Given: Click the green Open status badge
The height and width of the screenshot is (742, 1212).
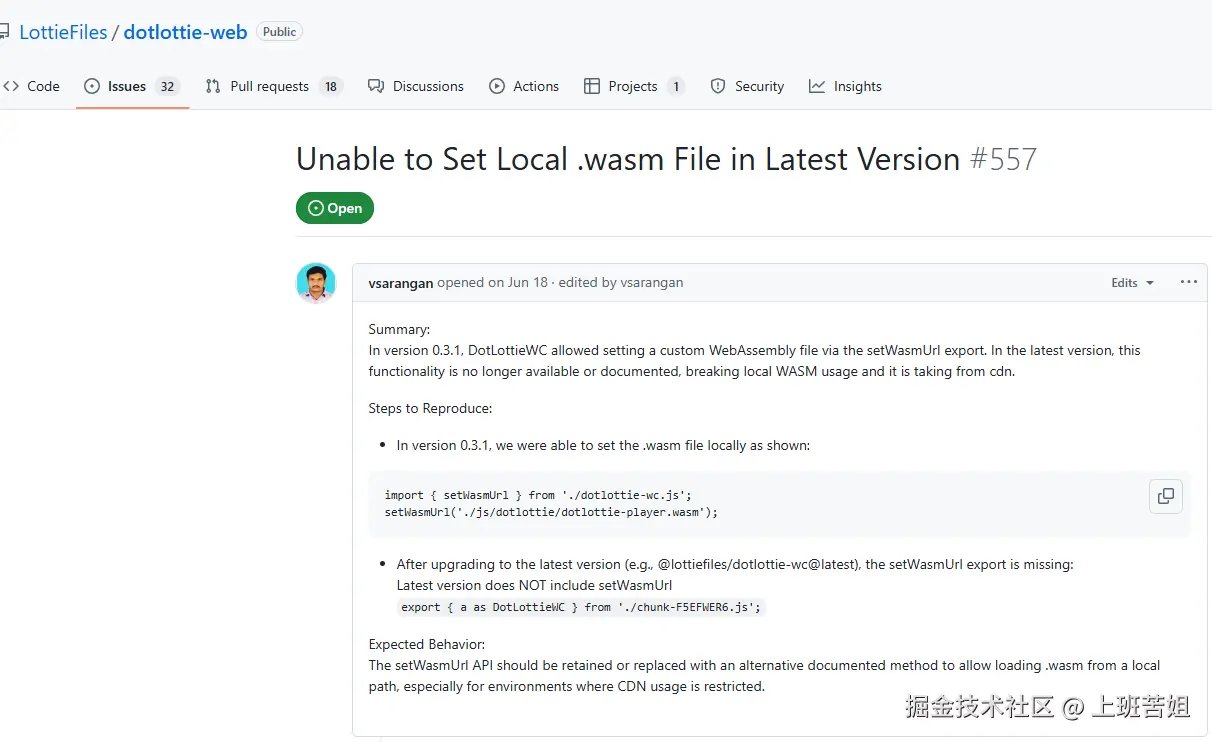Looking at the screenshot, I should pos(335,208).
